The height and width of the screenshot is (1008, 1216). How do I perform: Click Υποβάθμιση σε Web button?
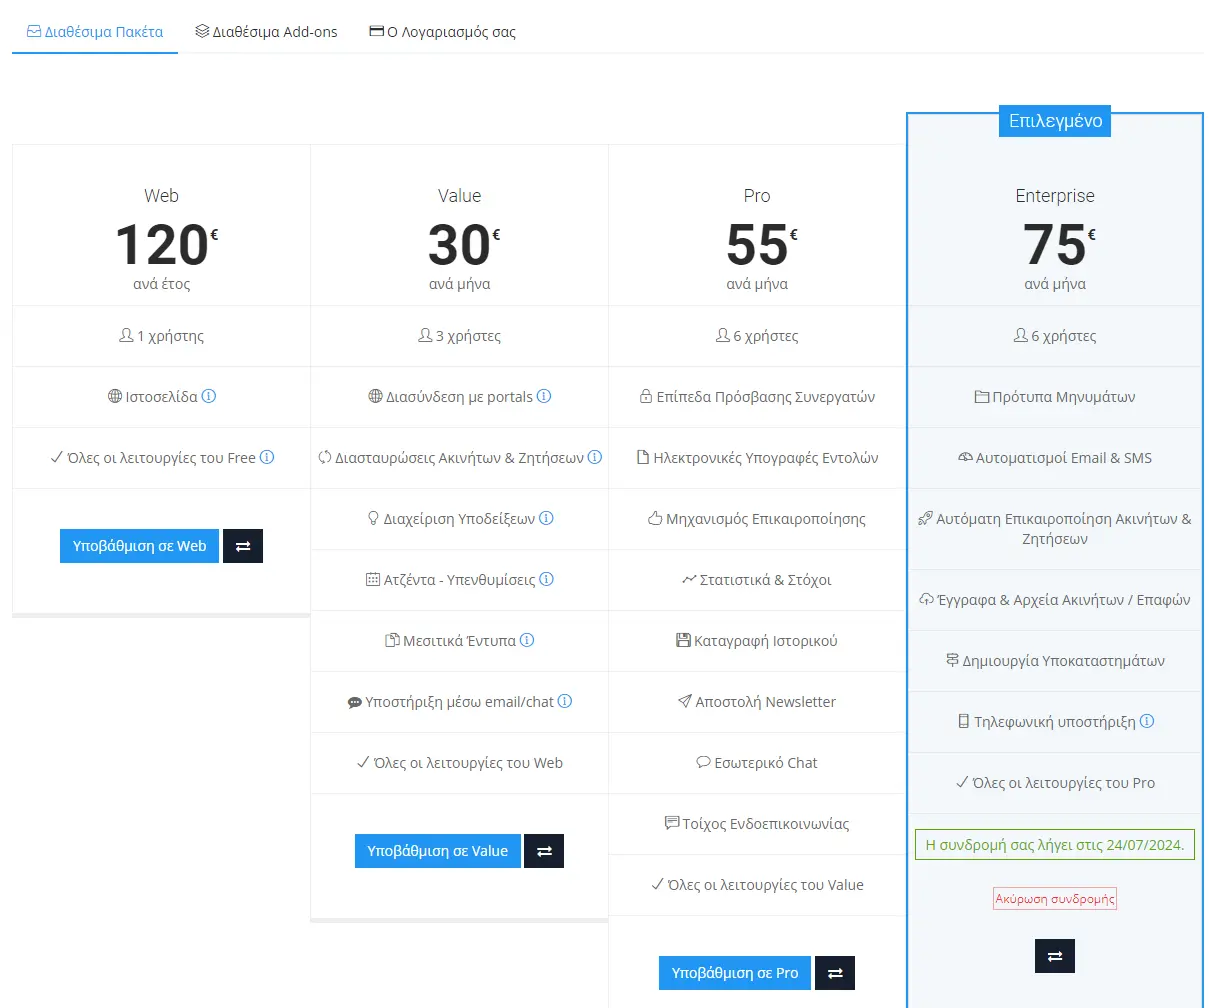pos(139,546)
